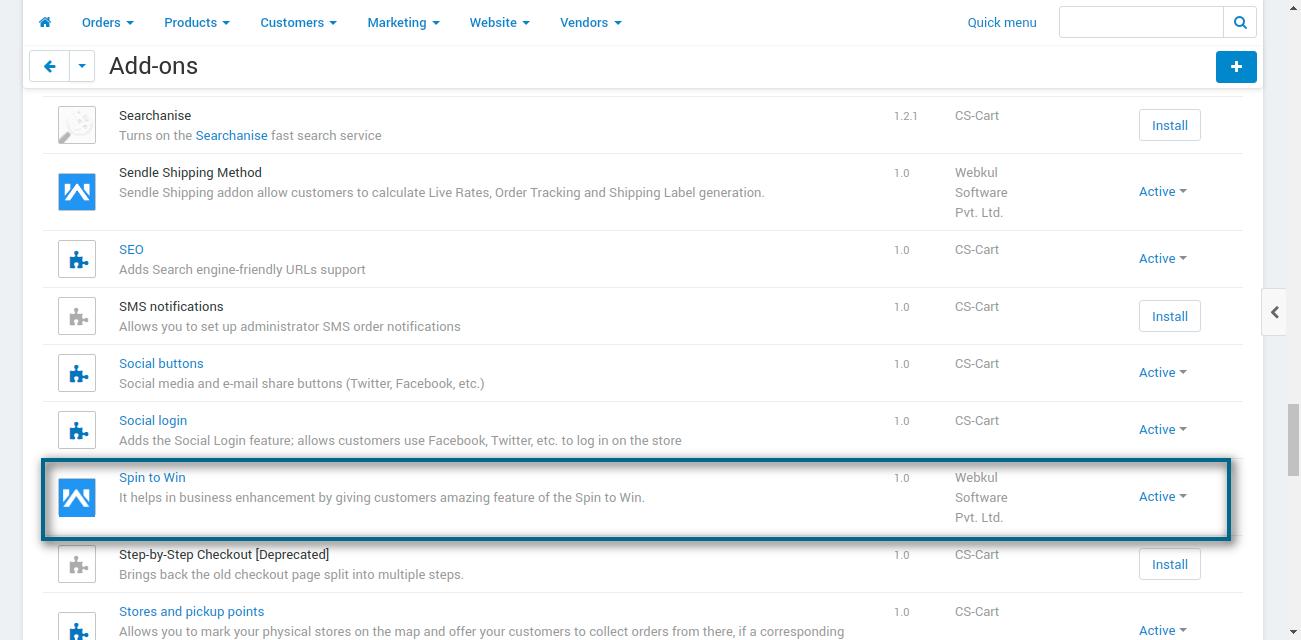Install the SMS notifications add-on
The height and width of the screenshot is (640, 1301).
pos(1169,316)
